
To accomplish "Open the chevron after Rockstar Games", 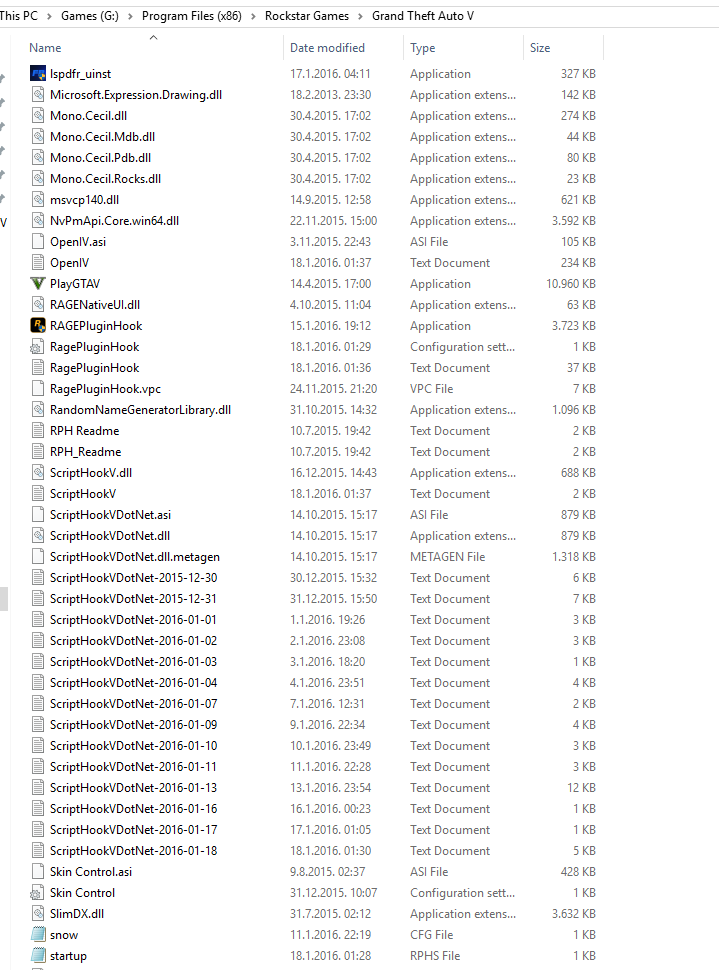I will point(360,16).
